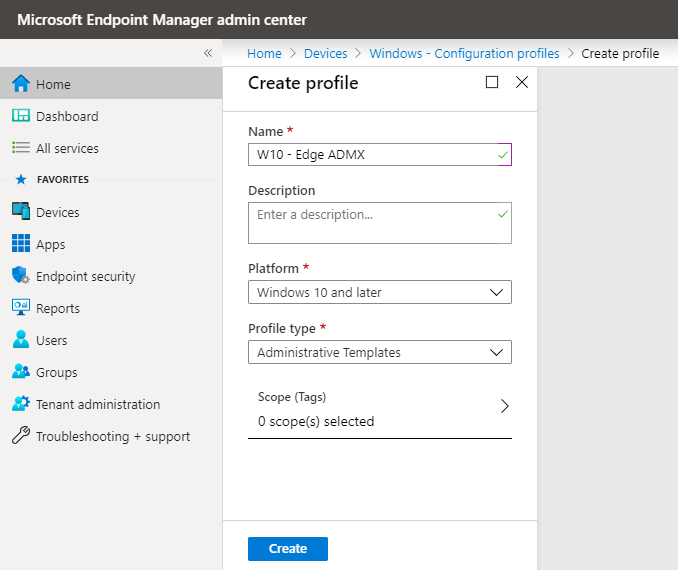
Task: Maximize the Create profile pane
Action: pyautogui.click(x=492, y=82)
